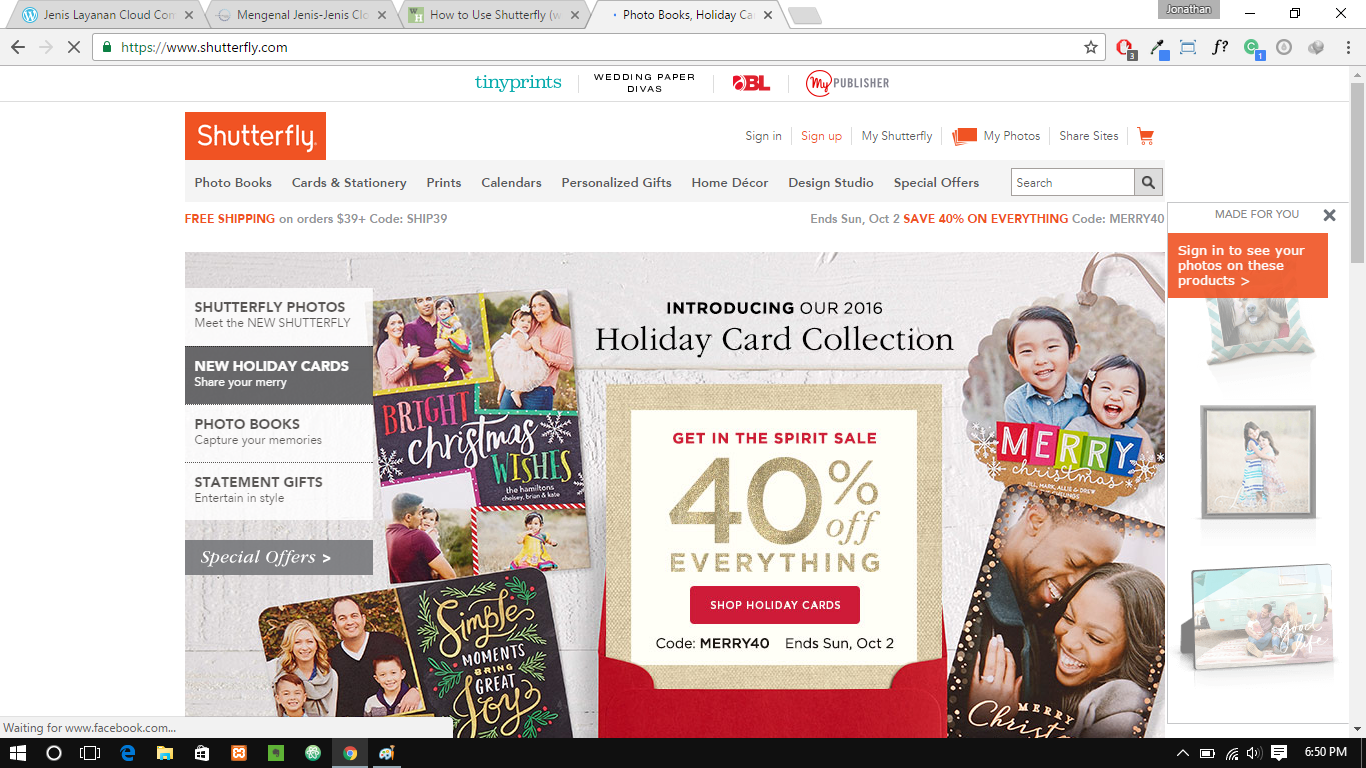Click the shopping cart icon
Image resolution: width=1366 pixels, height=768 pixels.
(1145, 136)
